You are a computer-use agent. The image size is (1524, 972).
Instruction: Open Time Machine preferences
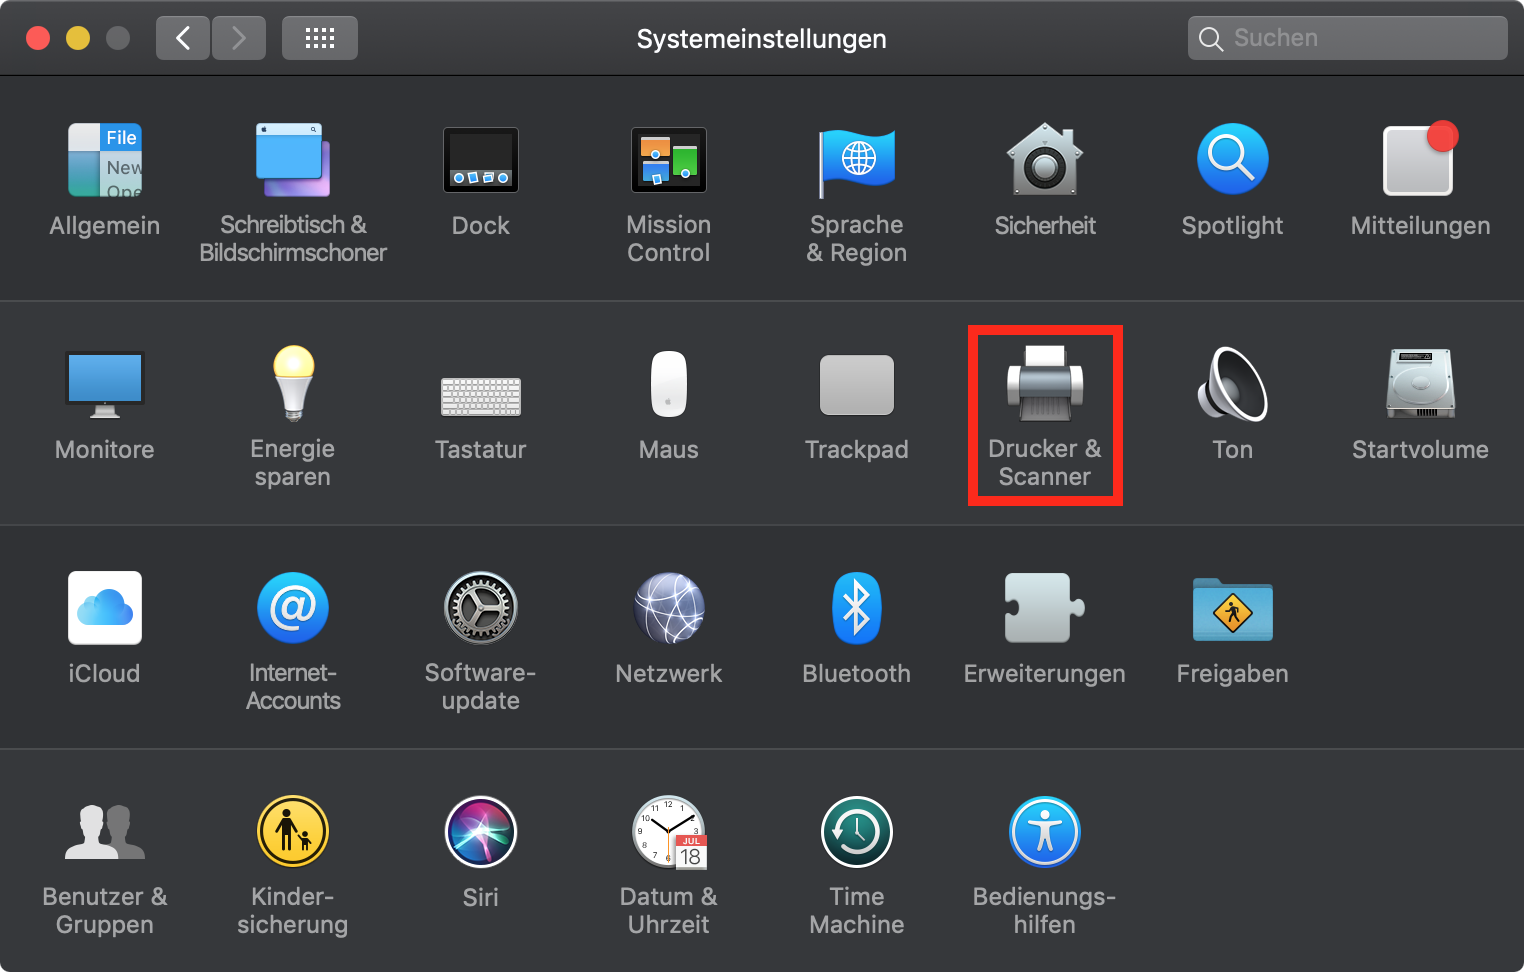(x=857, y=832)
